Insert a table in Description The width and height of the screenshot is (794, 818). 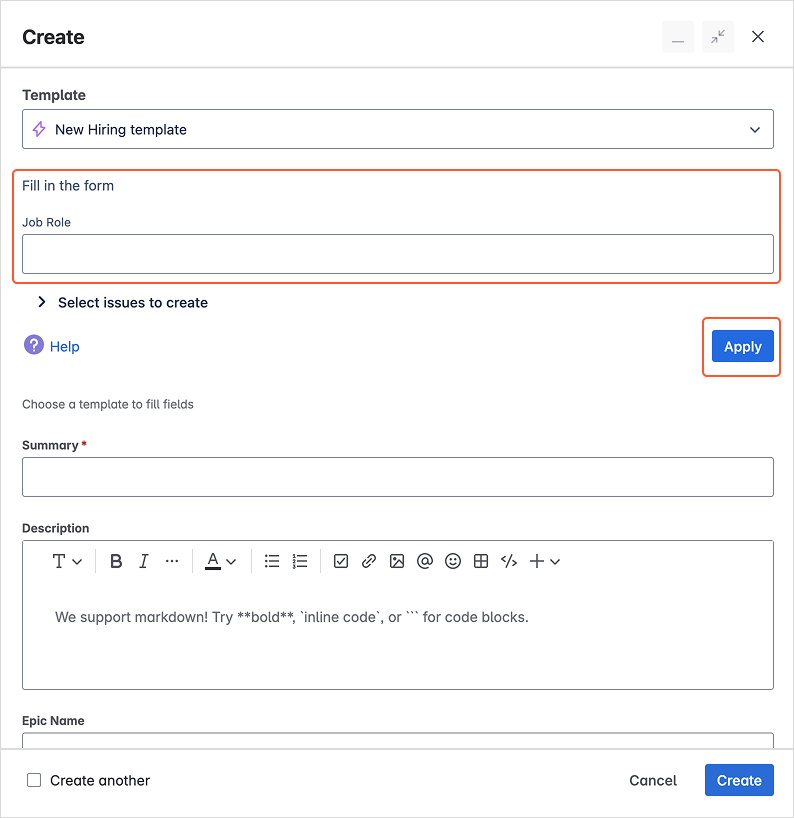coord(481,561)
